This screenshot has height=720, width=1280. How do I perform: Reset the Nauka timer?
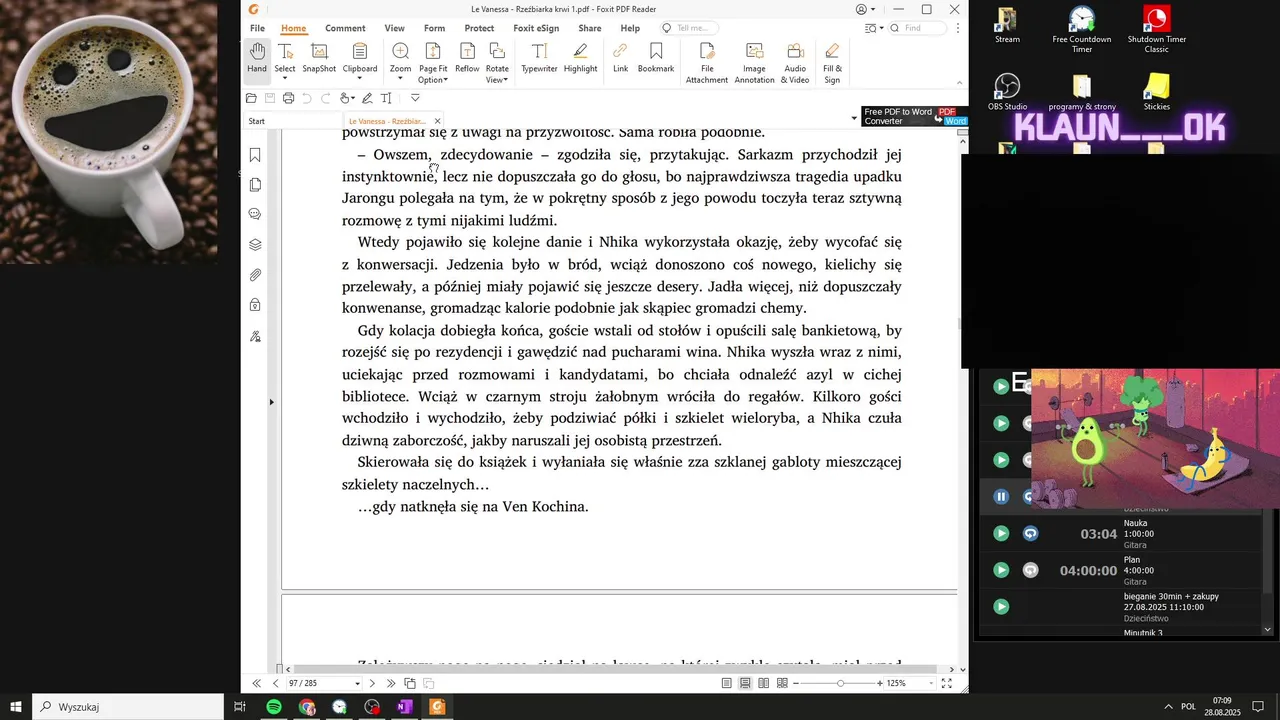1031,533
